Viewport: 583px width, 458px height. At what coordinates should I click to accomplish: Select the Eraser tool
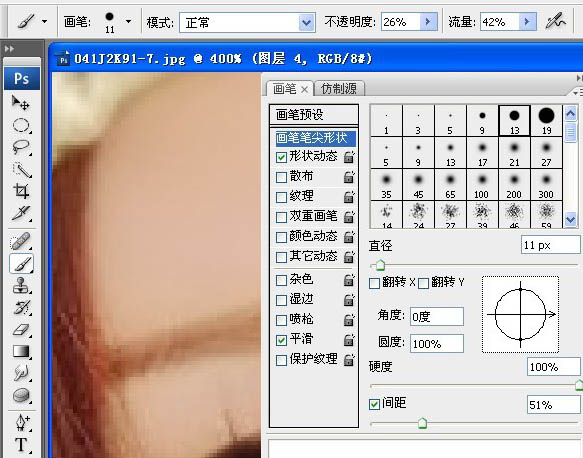tap(21, 329)
